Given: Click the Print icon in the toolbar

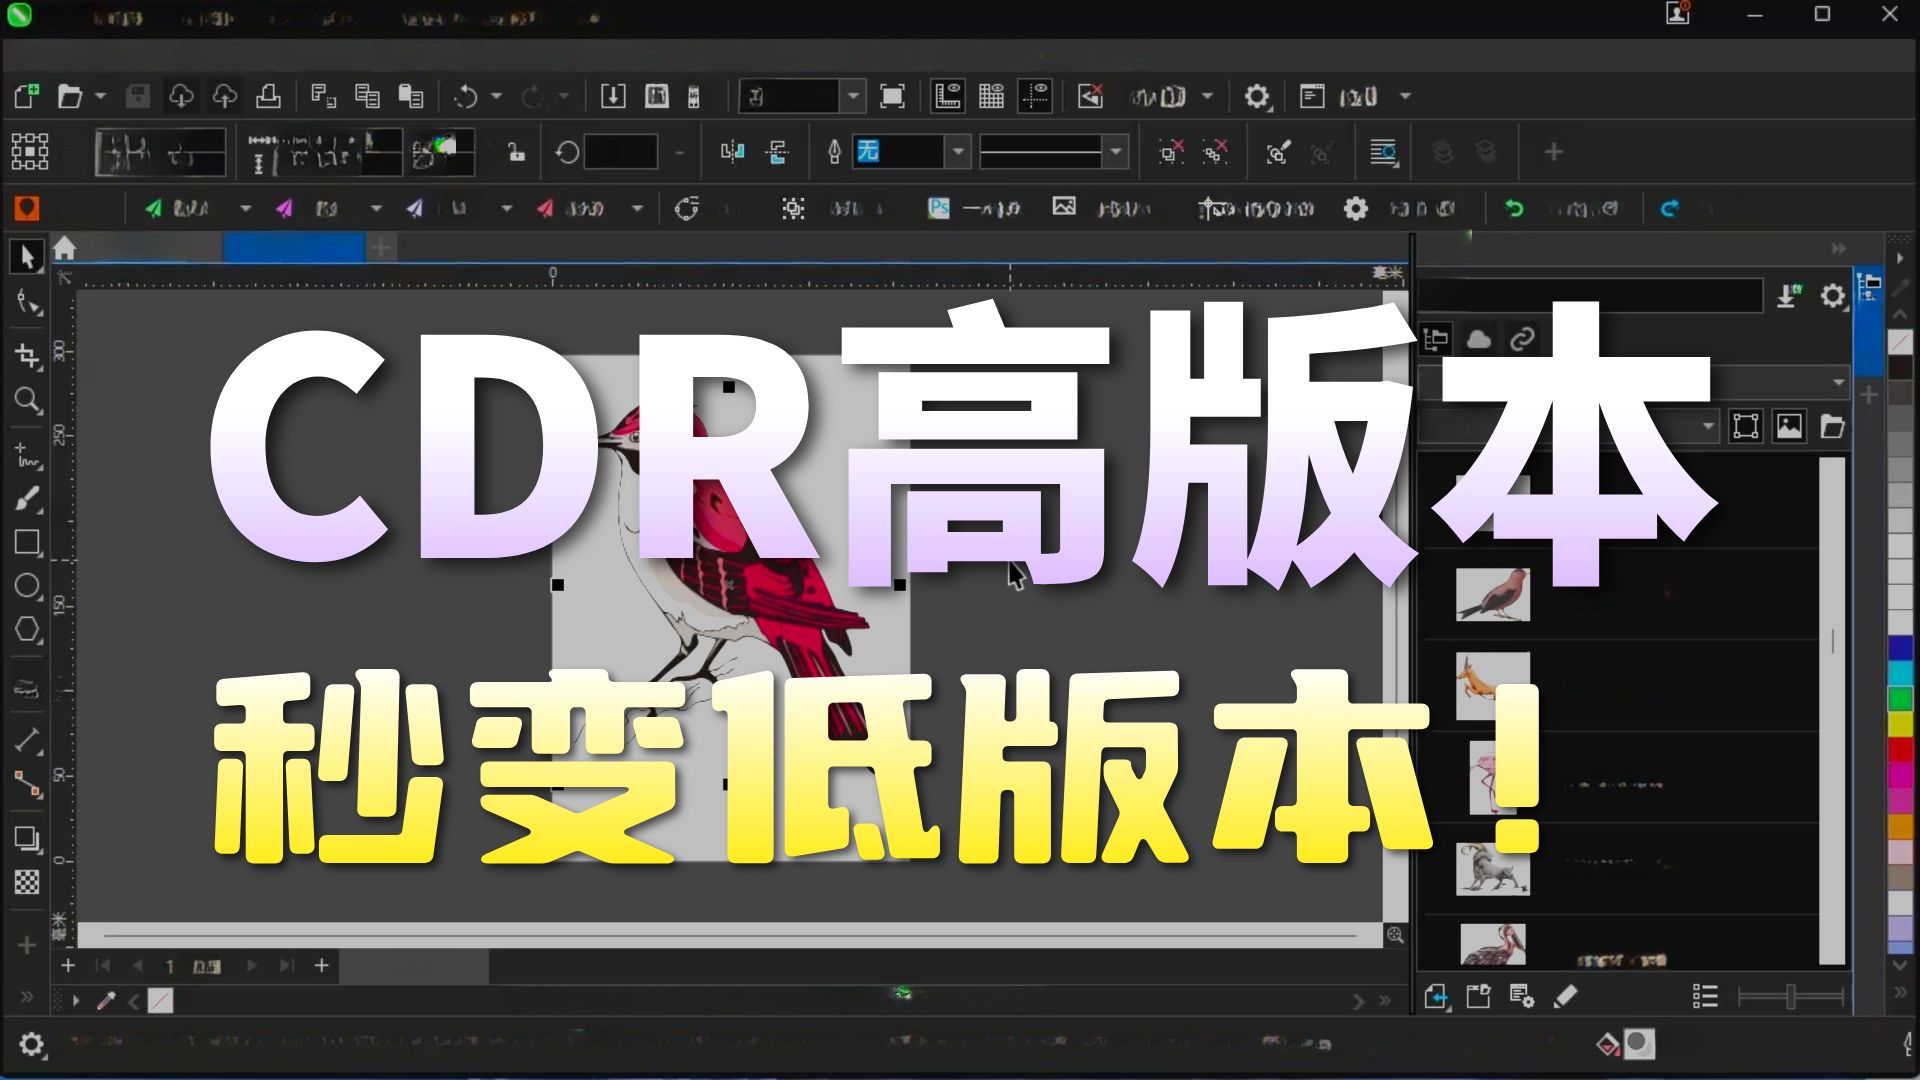Looking at the screenshot, I should click(267, 96).
